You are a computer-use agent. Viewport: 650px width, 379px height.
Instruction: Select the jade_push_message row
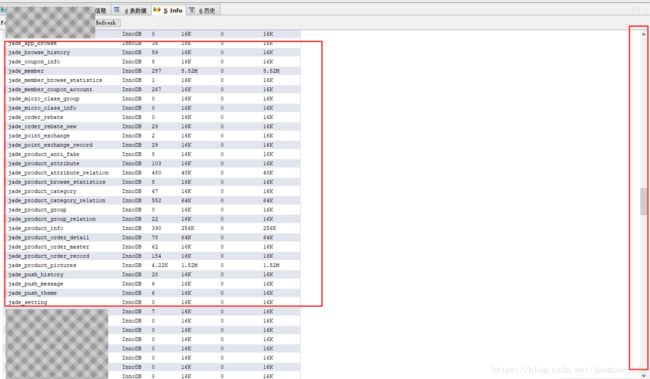point(153,284)
